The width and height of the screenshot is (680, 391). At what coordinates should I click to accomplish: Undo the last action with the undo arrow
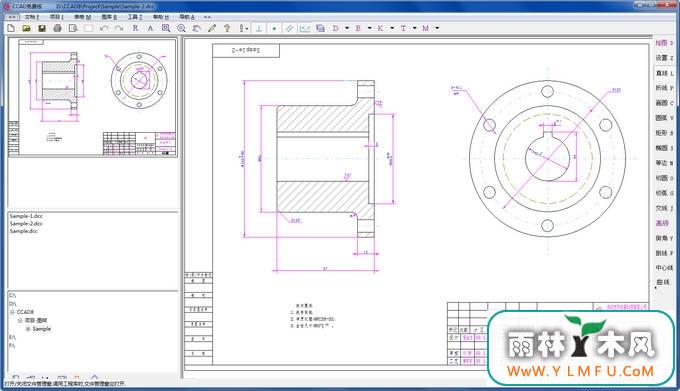(104, 28)
